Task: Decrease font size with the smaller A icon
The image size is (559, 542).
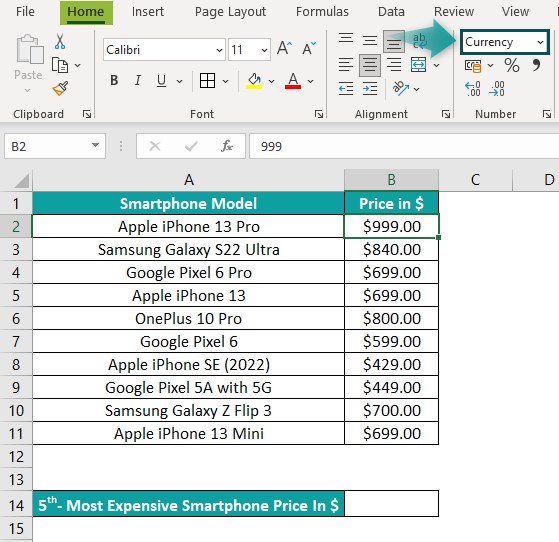Action: click(309, 48)
